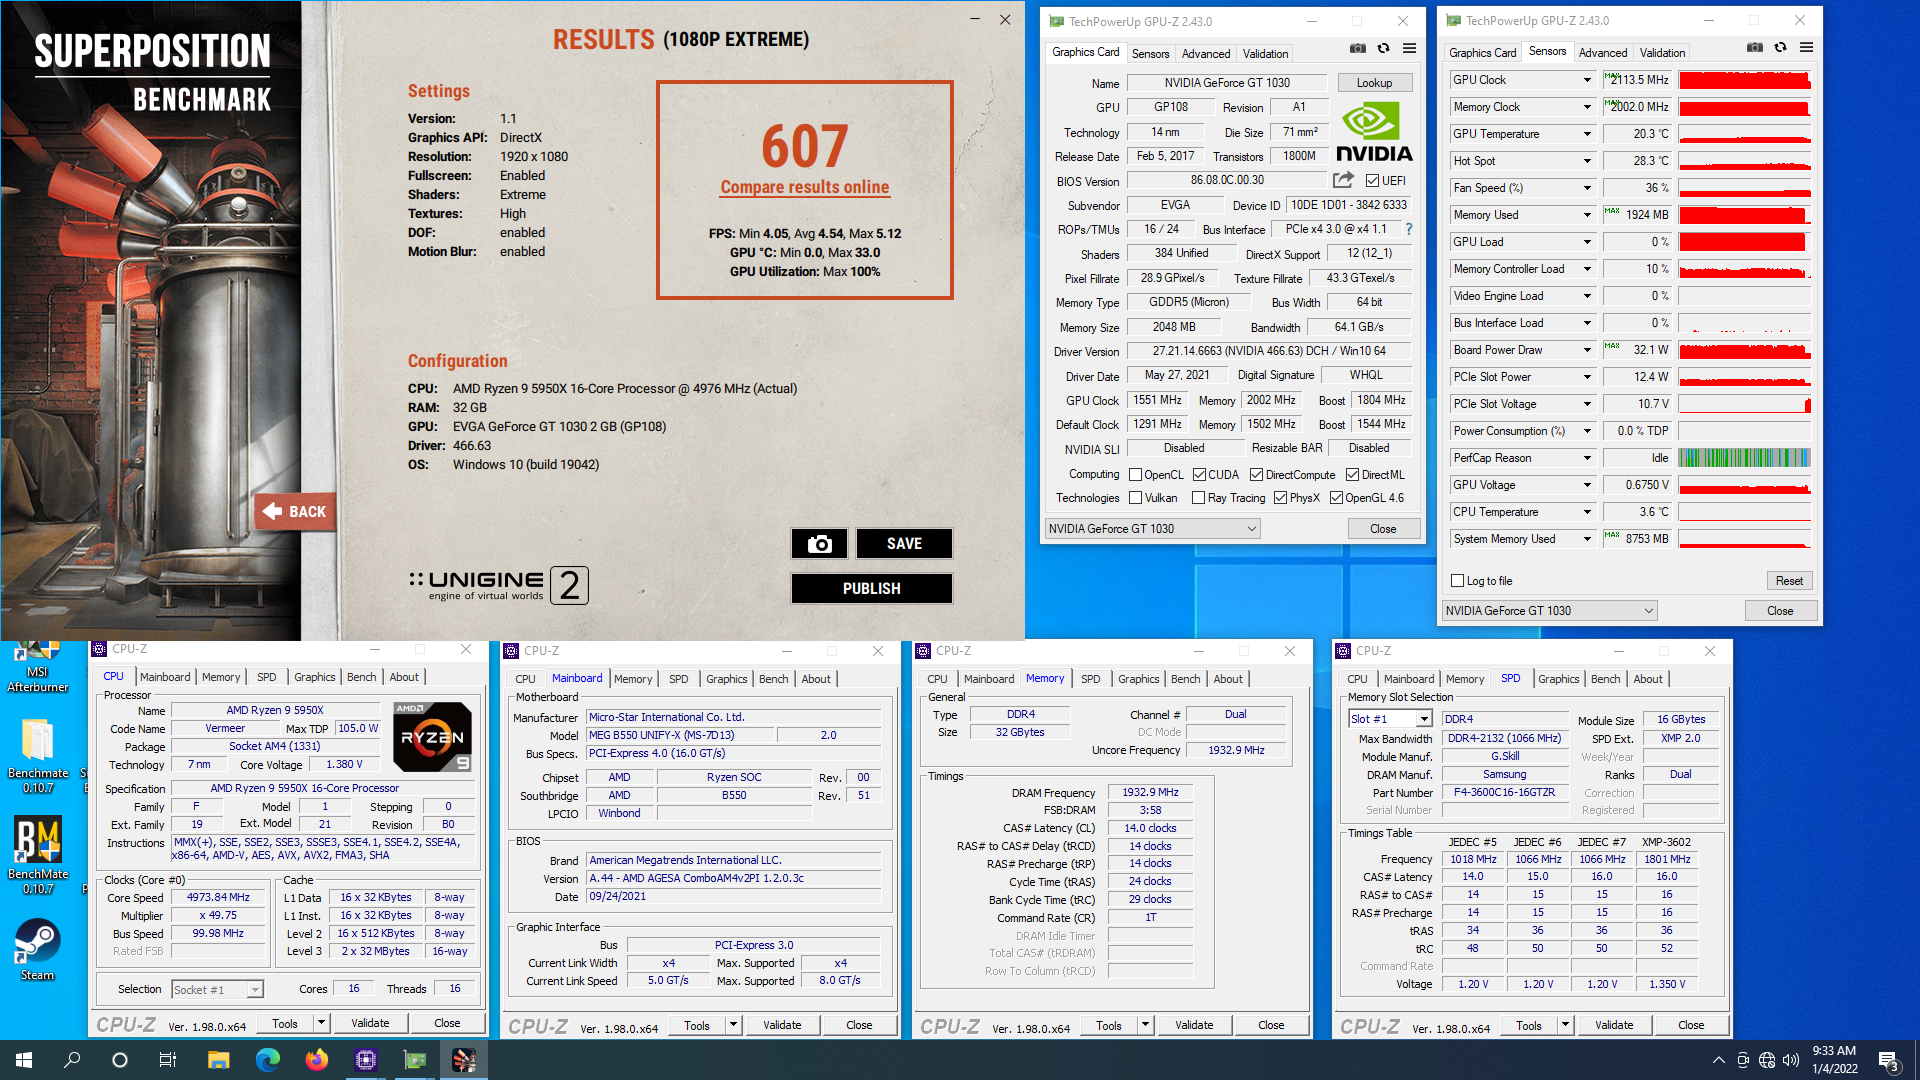Open MSI Afterburner desktop icon
Viewport: 1920px width, 1080px height.
[x=37, y=667]
